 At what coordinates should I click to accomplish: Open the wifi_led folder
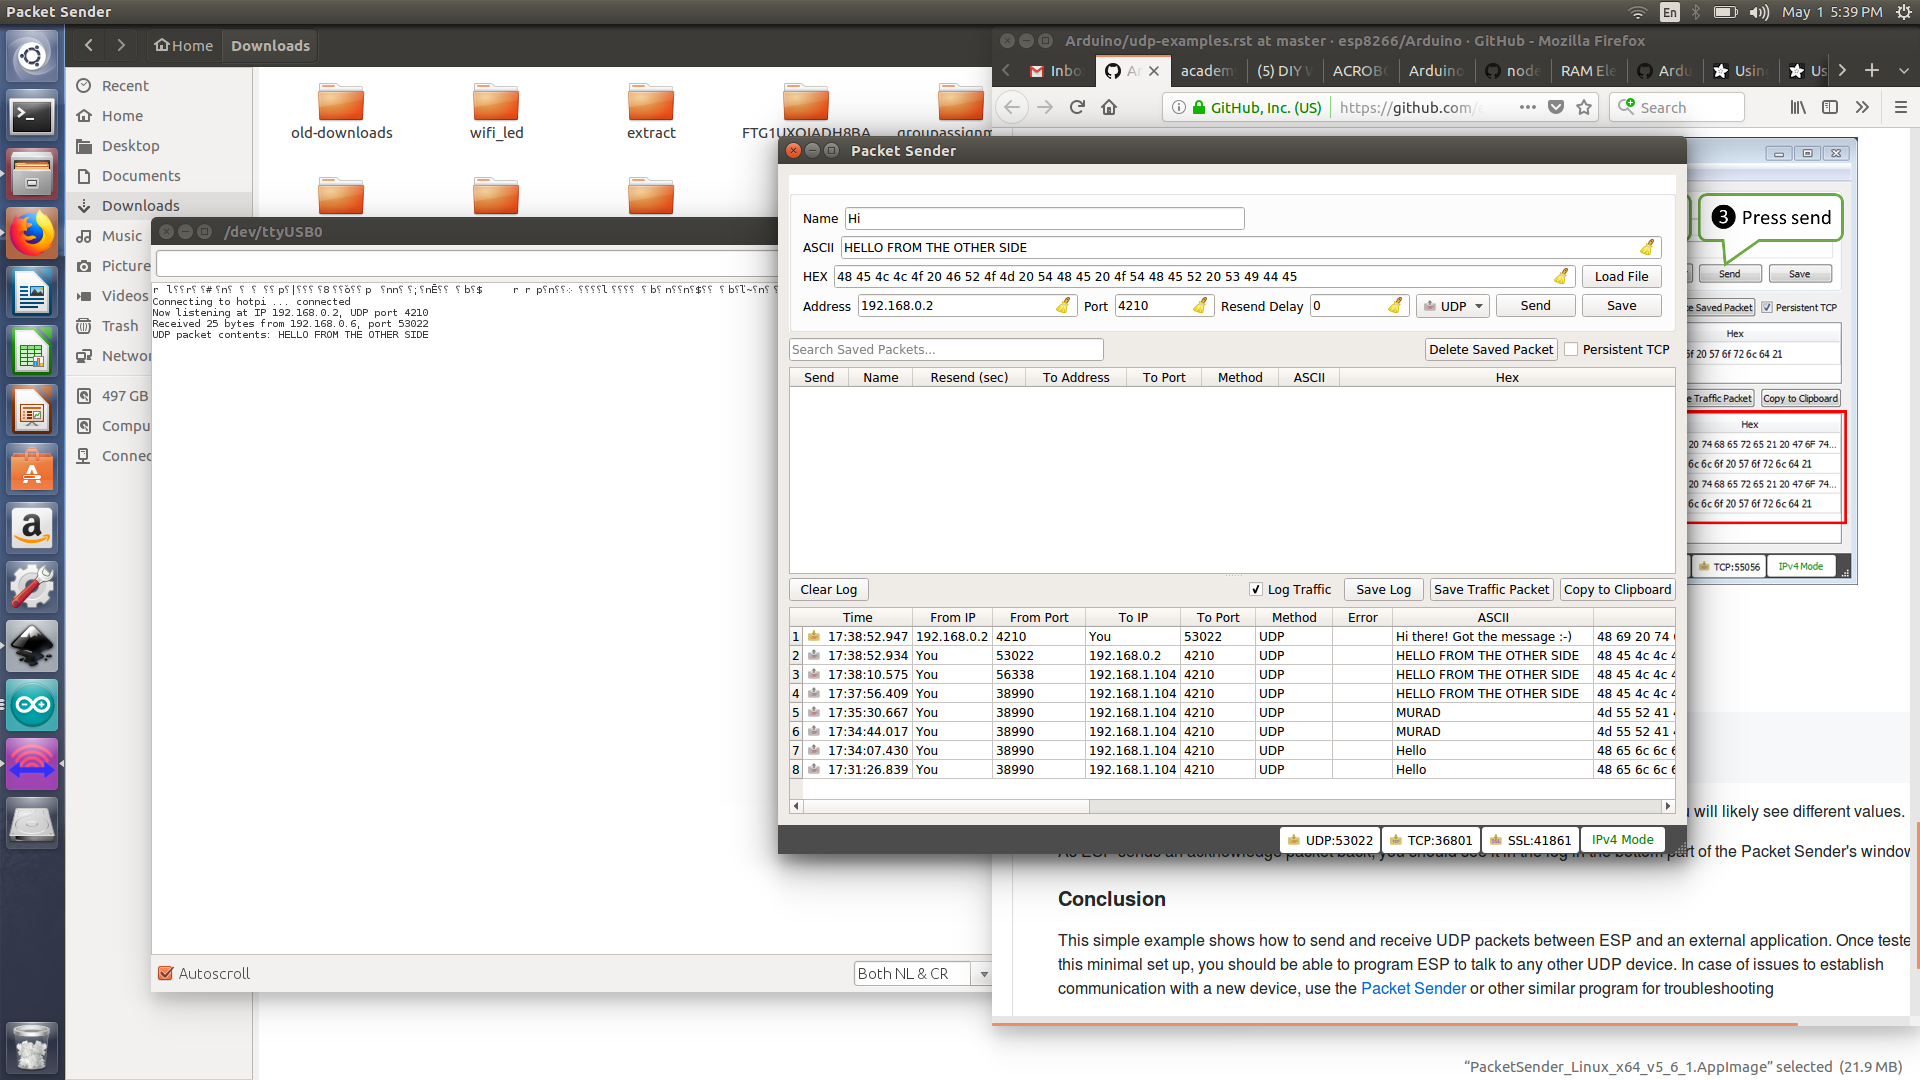click(x=496, y=112)
